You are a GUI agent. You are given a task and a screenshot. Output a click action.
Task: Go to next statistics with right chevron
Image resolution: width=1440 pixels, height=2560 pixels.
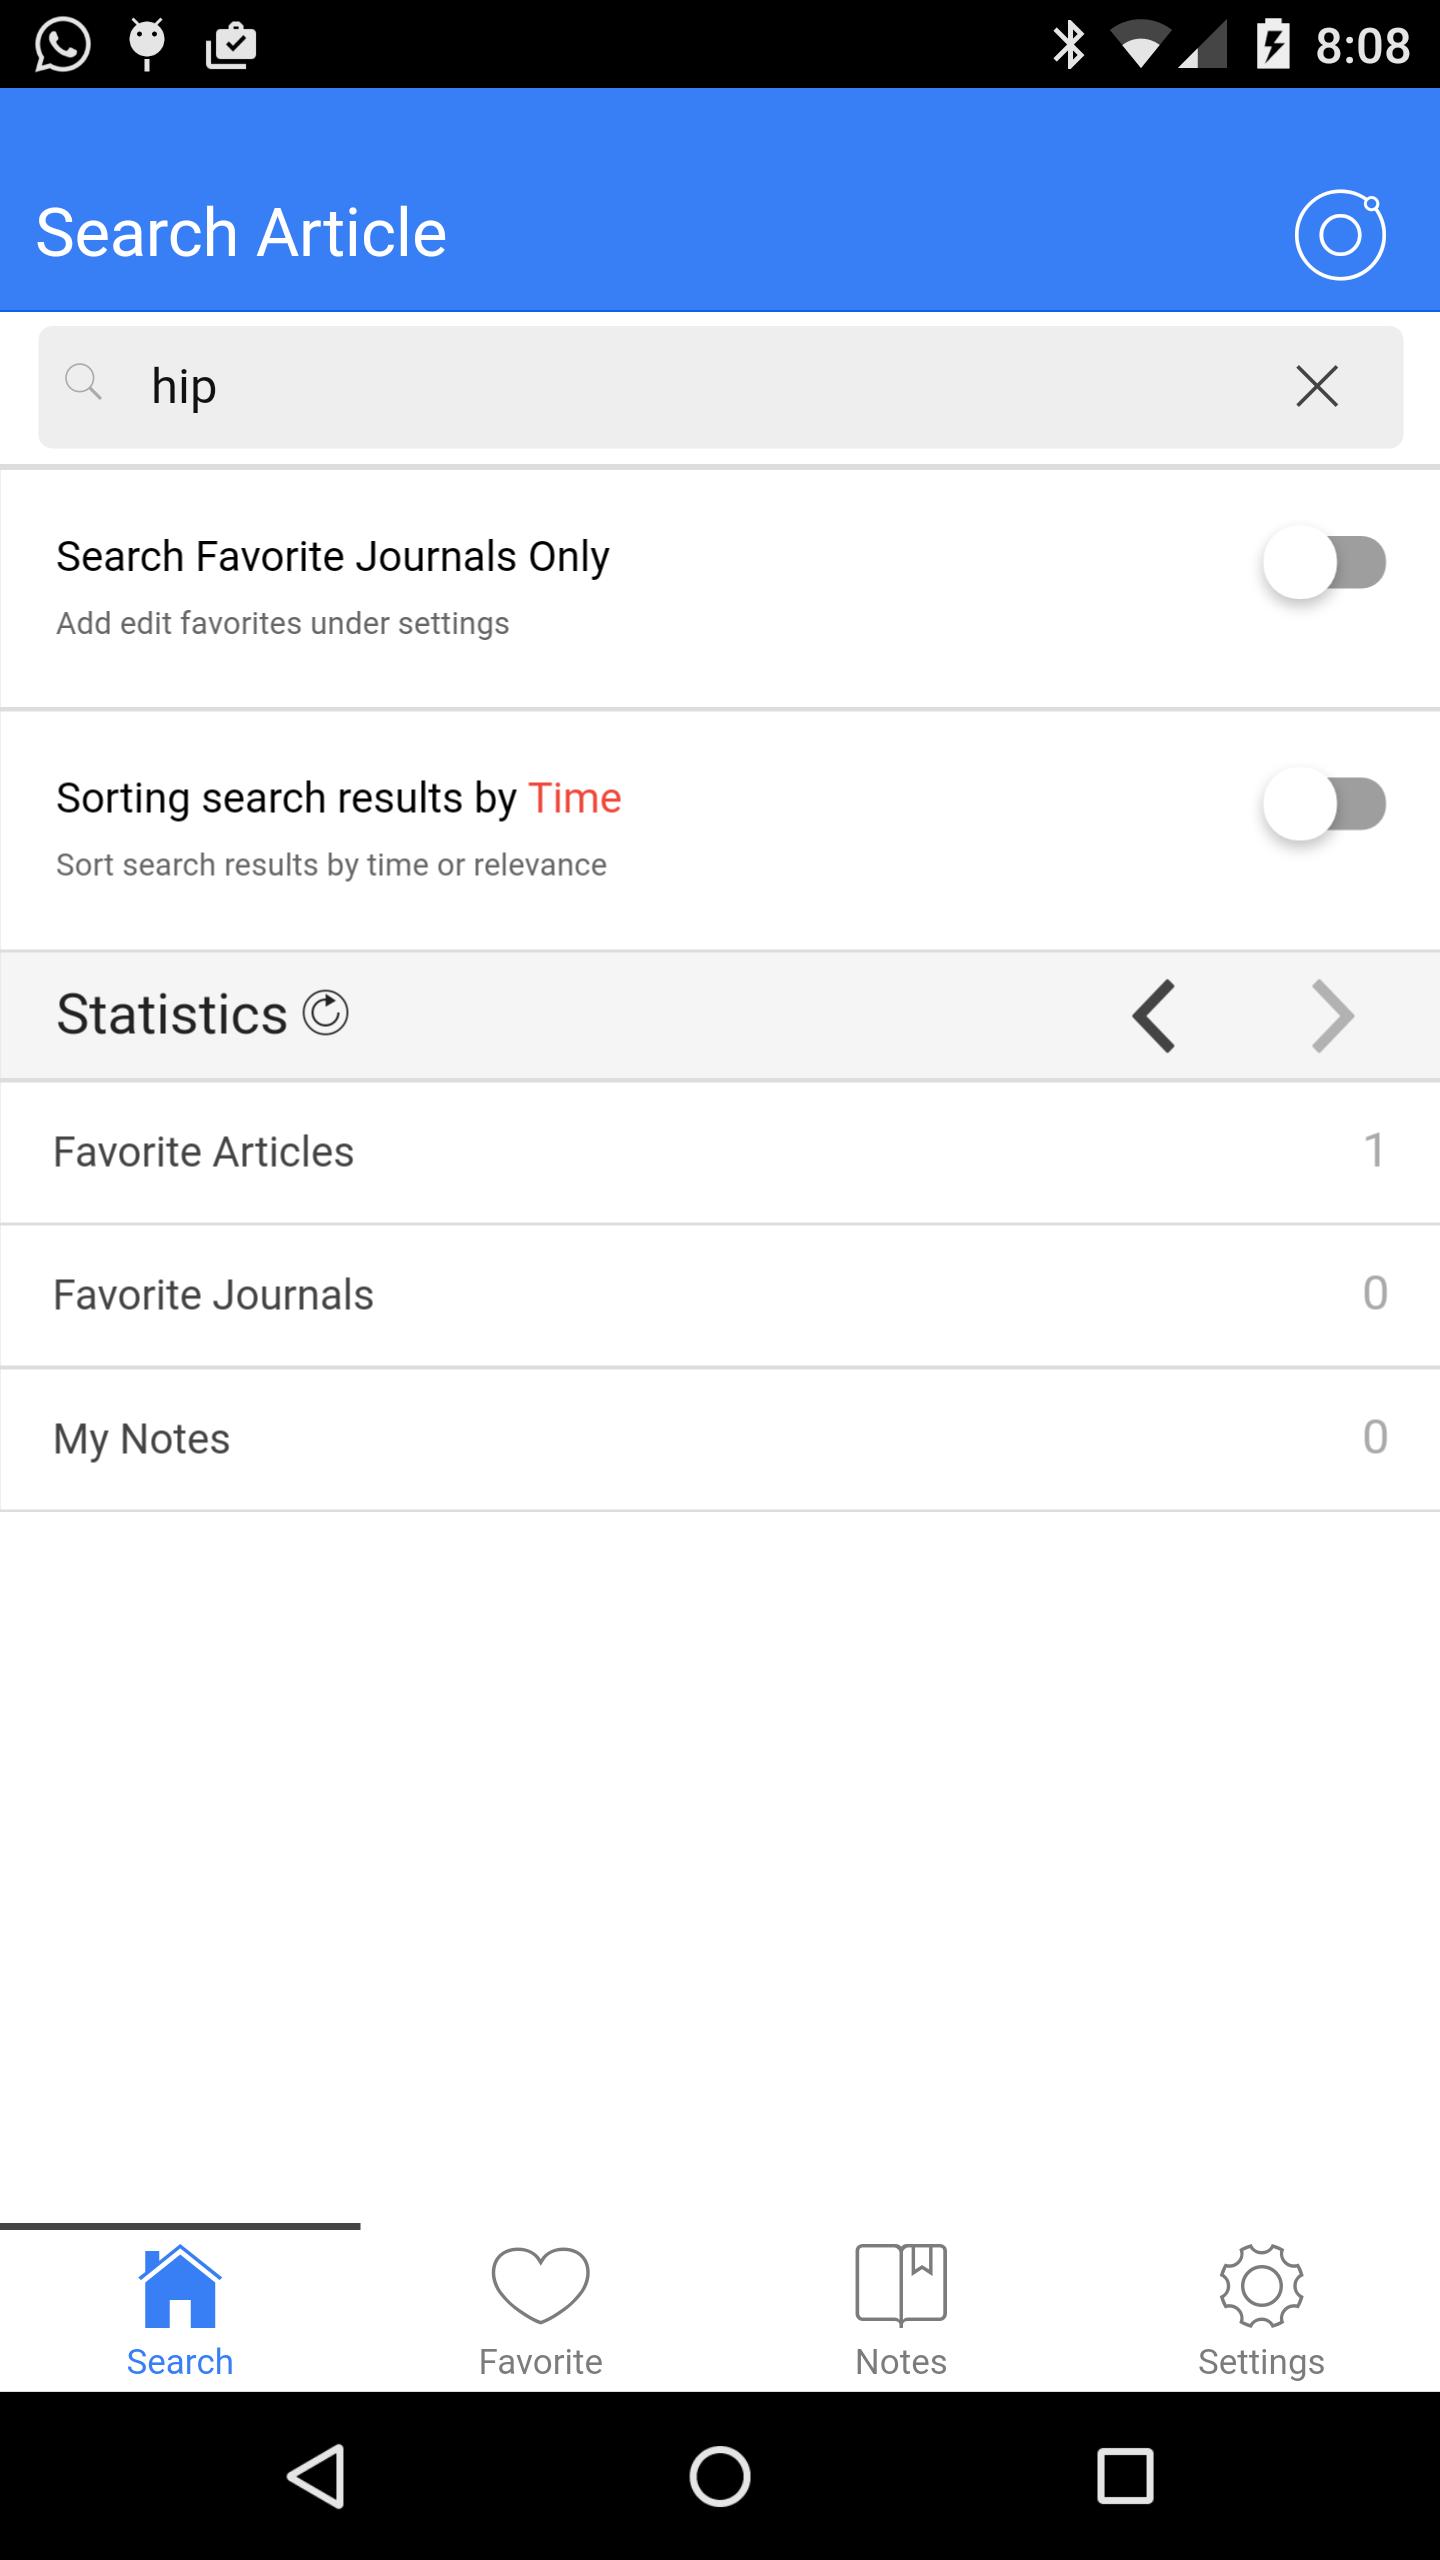1332,1016
